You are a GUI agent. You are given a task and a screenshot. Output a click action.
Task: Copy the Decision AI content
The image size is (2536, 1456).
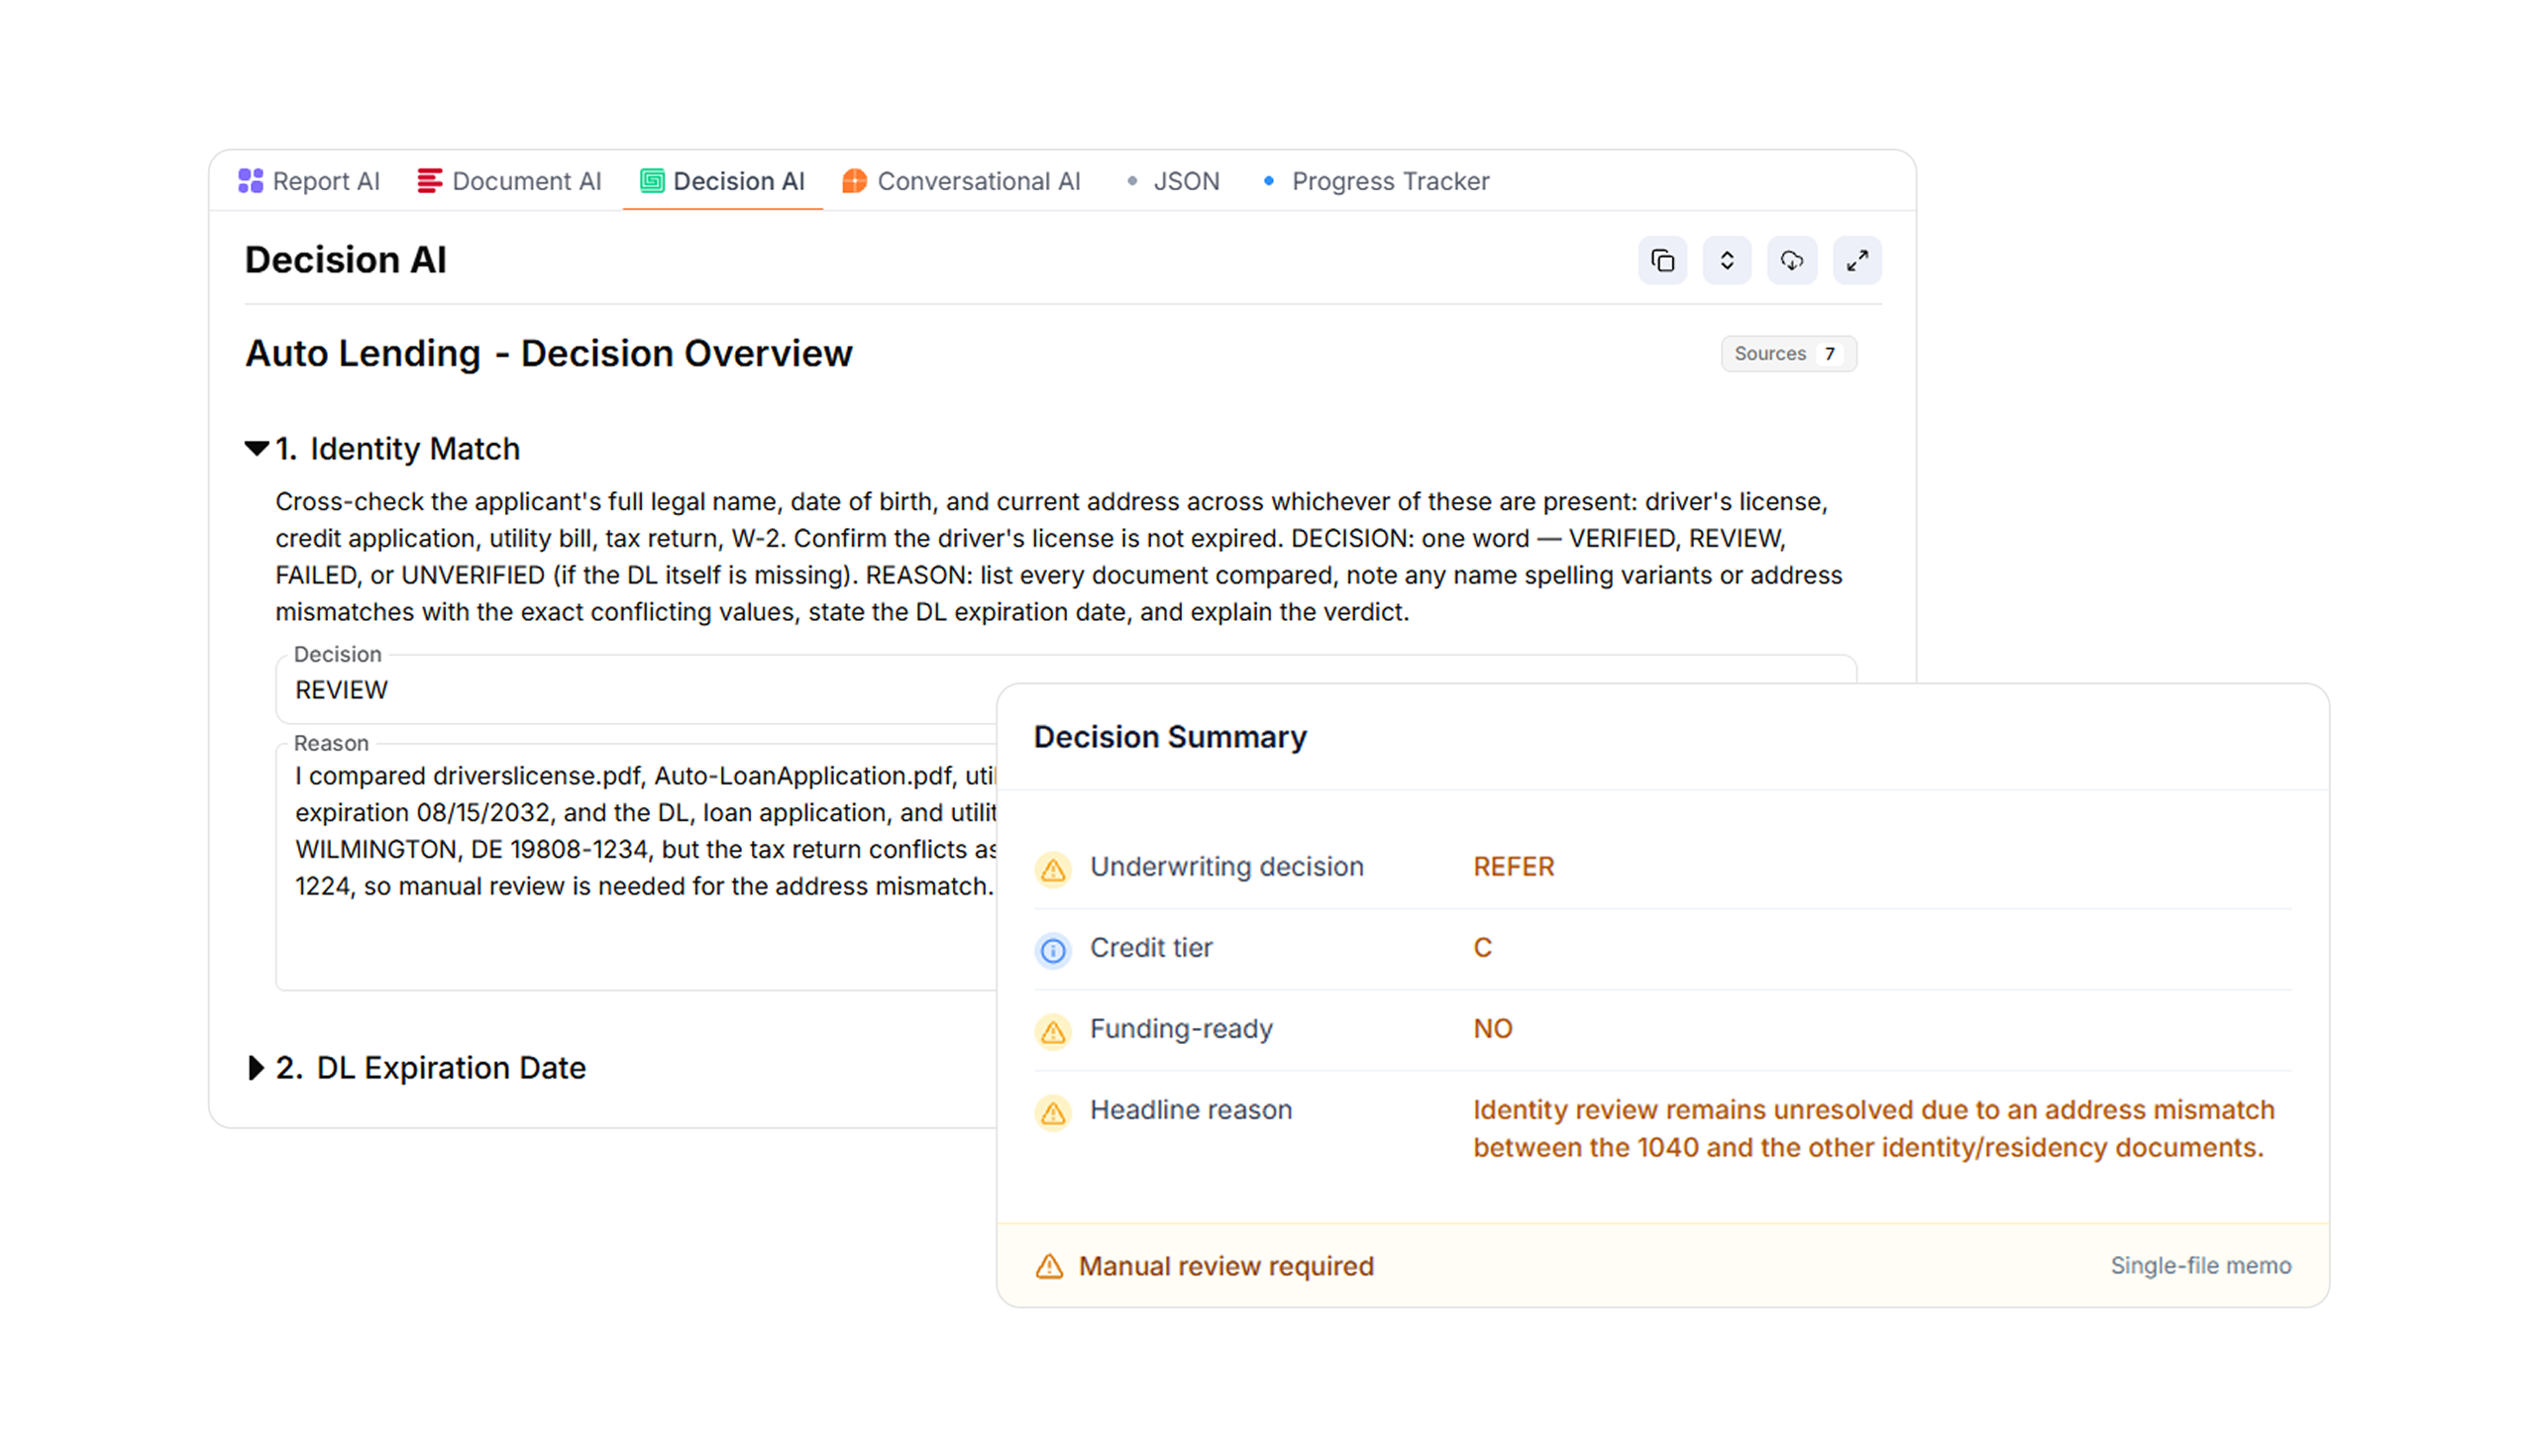(1662, 261)
